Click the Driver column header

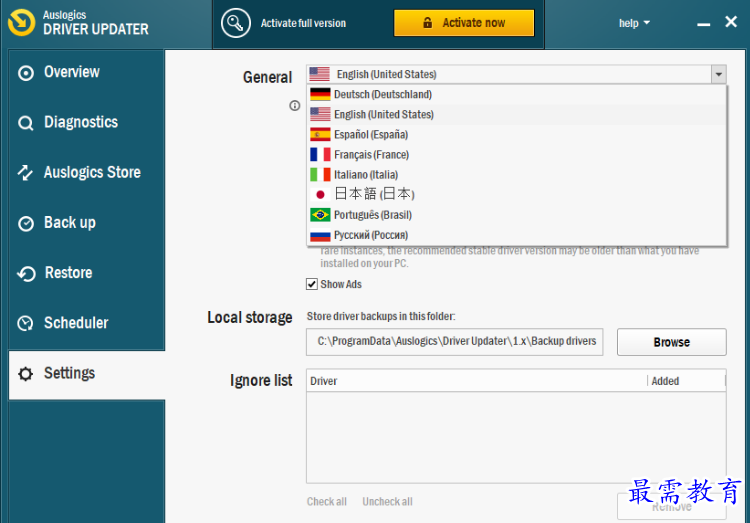476,381
